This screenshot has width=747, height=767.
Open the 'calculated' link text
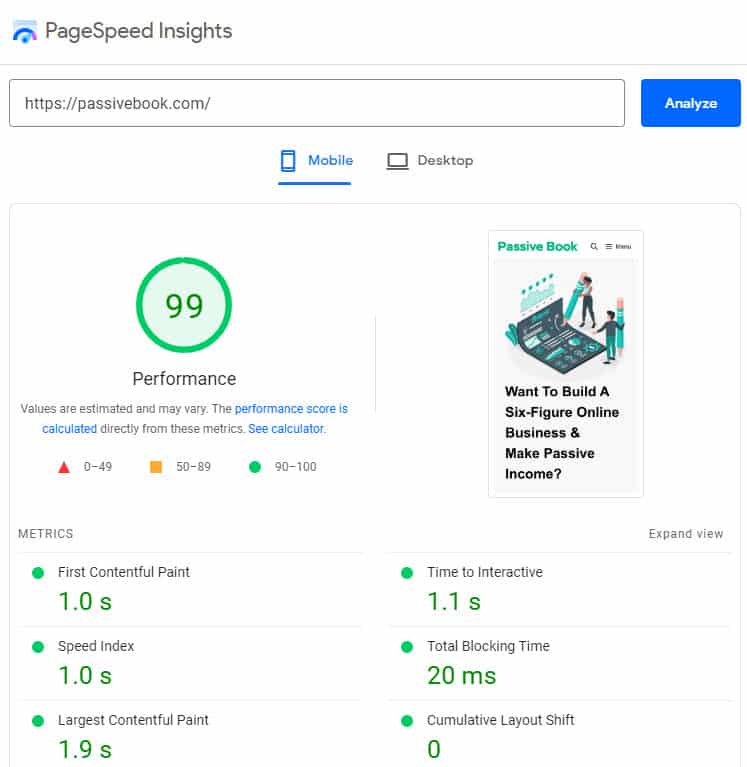pyautogui.click(x=69, y=429)
